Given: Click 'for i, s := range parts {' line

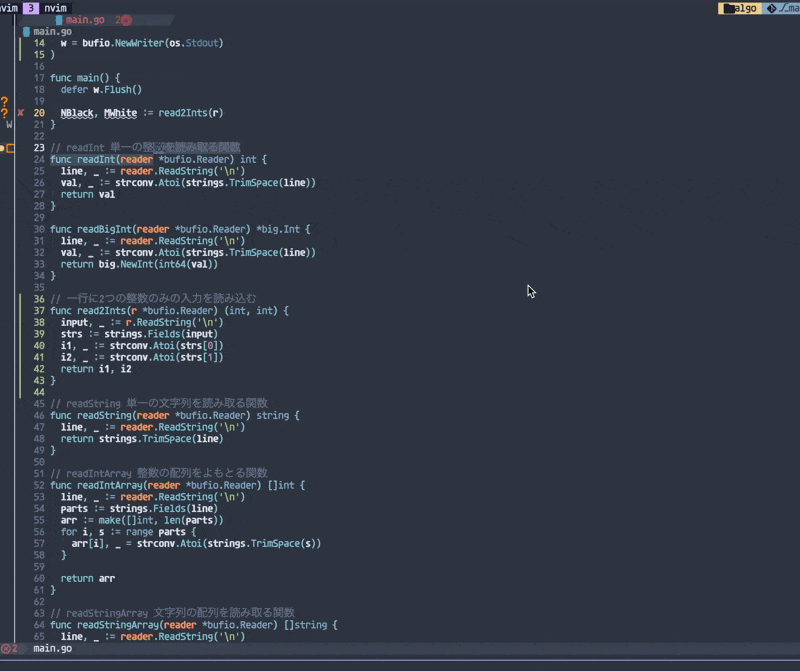Looking at the screenshot, I should pos(128,532).
